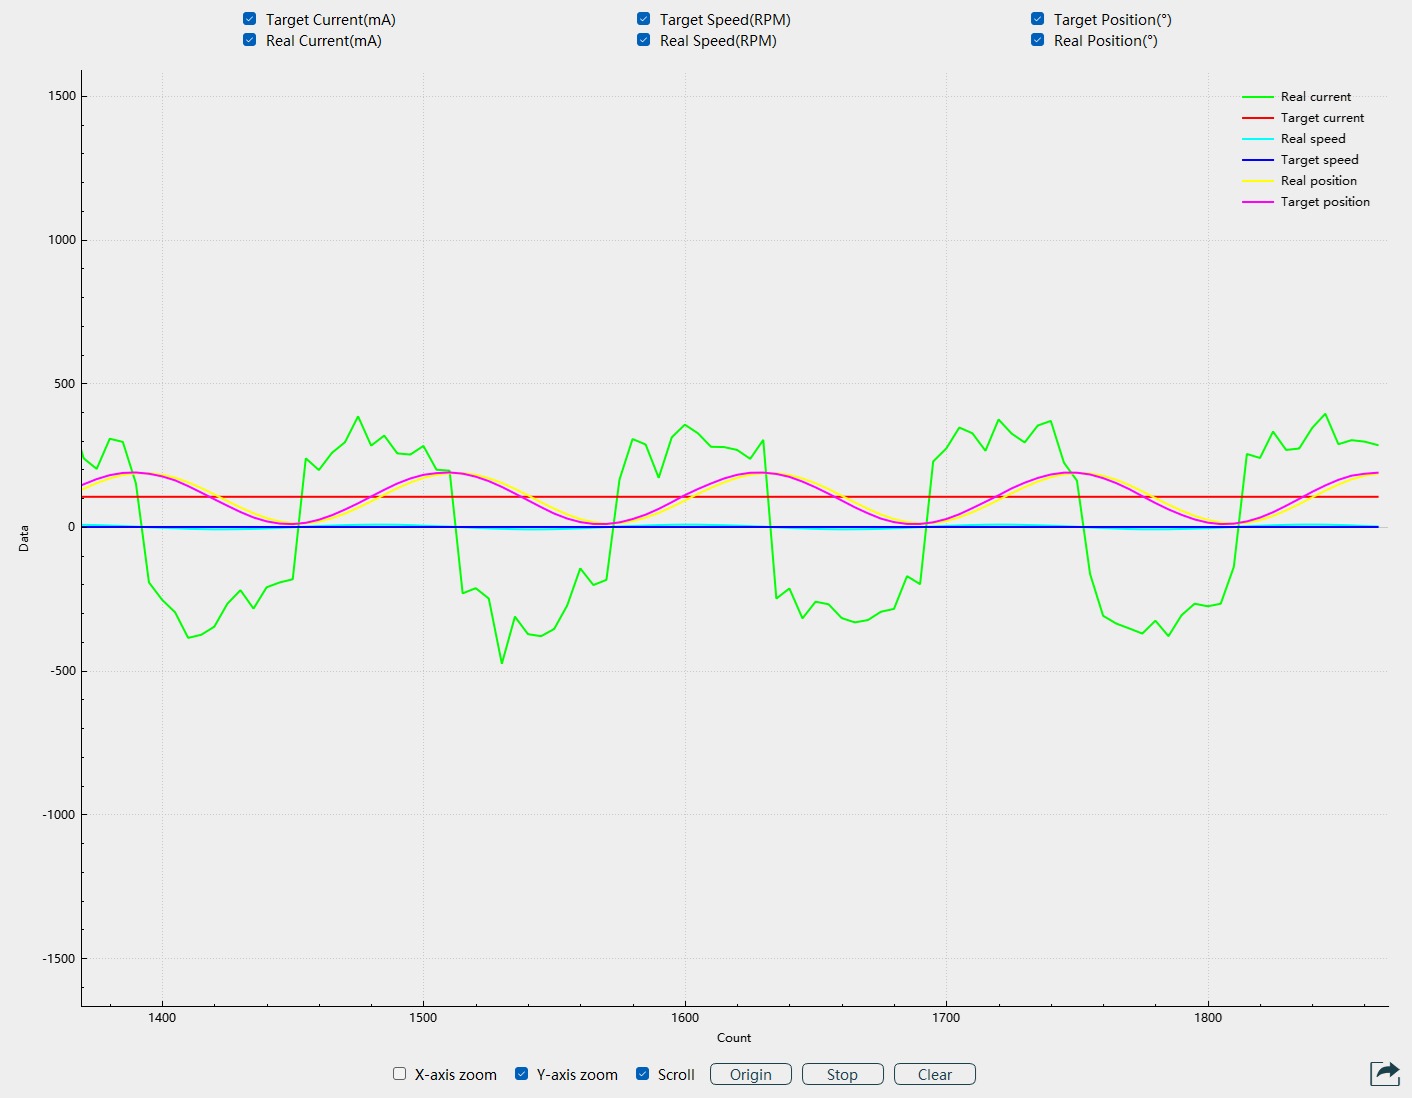Image resolution: width=1412 pixels, height=1098 pixels.
Task: Hide the Real Speed(RPM) trace
Action: 644,40
